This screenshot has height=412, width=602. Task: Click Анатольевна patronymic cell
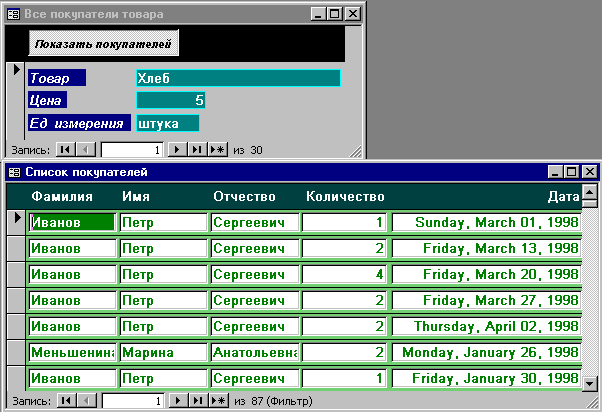point(255,352)
